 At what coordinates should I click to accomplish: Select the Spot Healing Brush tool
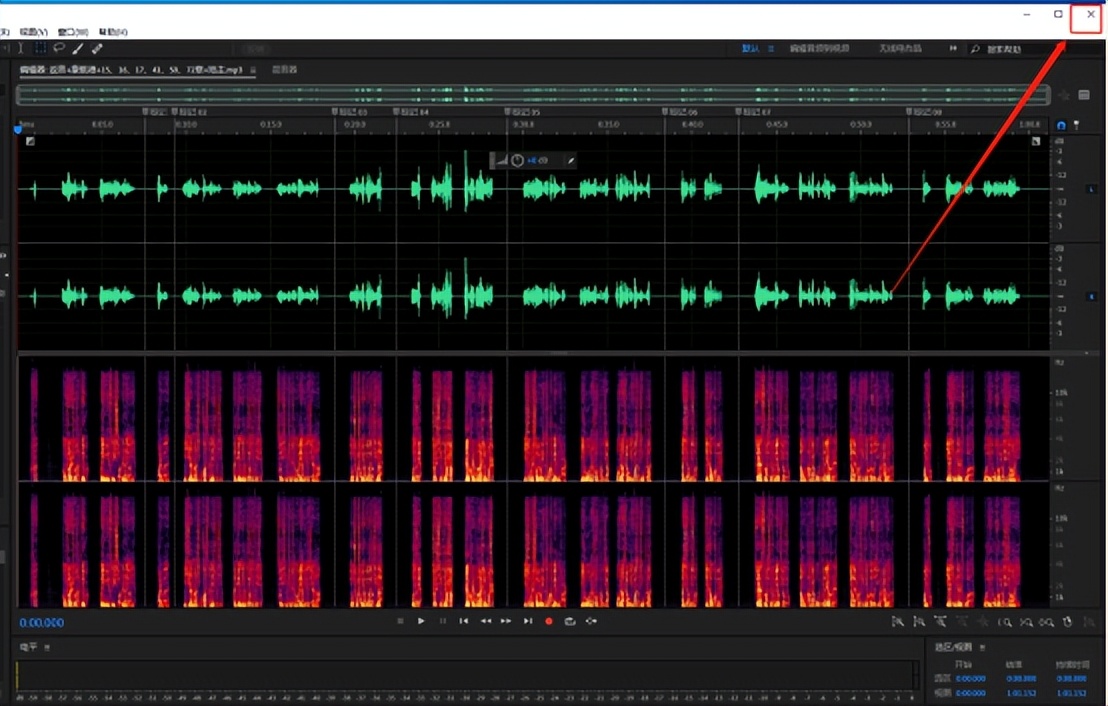pyautogui.click(x=97, y=48)
